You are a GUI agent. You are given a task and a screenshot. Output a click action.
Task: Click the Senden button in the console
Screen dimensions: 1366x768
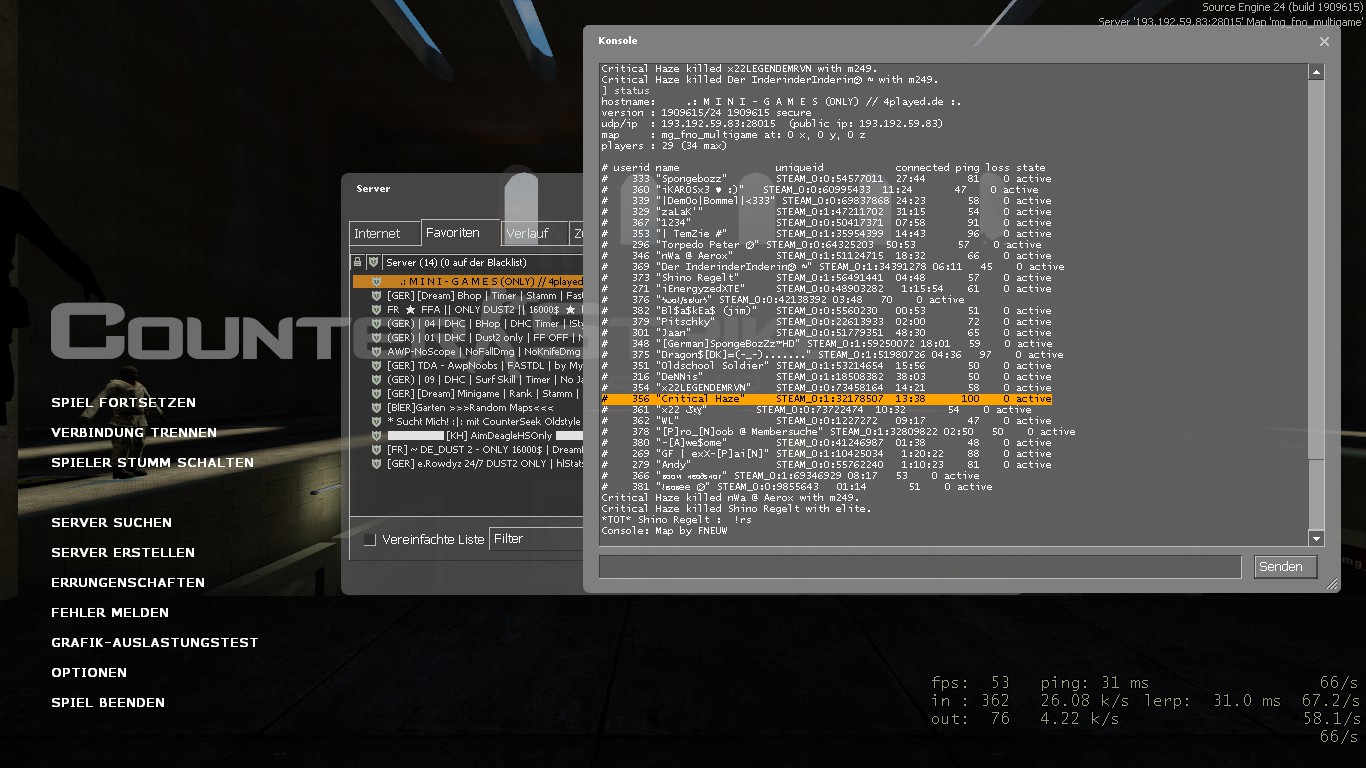(x=1285, y=567)
